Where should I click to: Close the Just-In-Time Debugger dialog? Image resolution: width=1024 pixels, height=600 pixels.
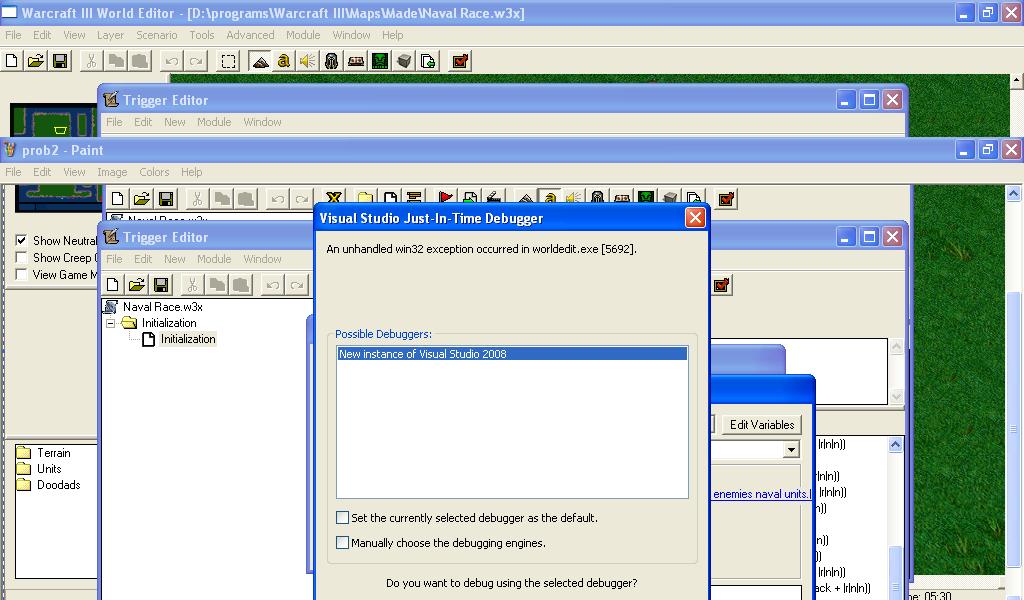(x=696, y=217)
